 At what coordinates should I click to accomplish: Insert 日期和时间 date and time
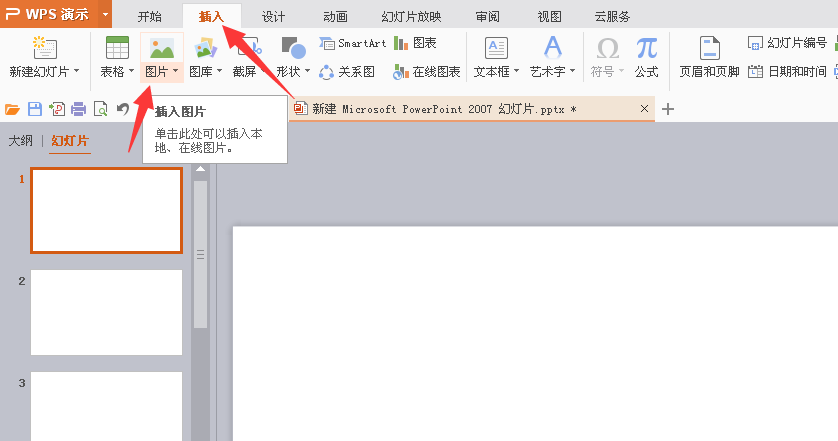[x=787, y=72]
